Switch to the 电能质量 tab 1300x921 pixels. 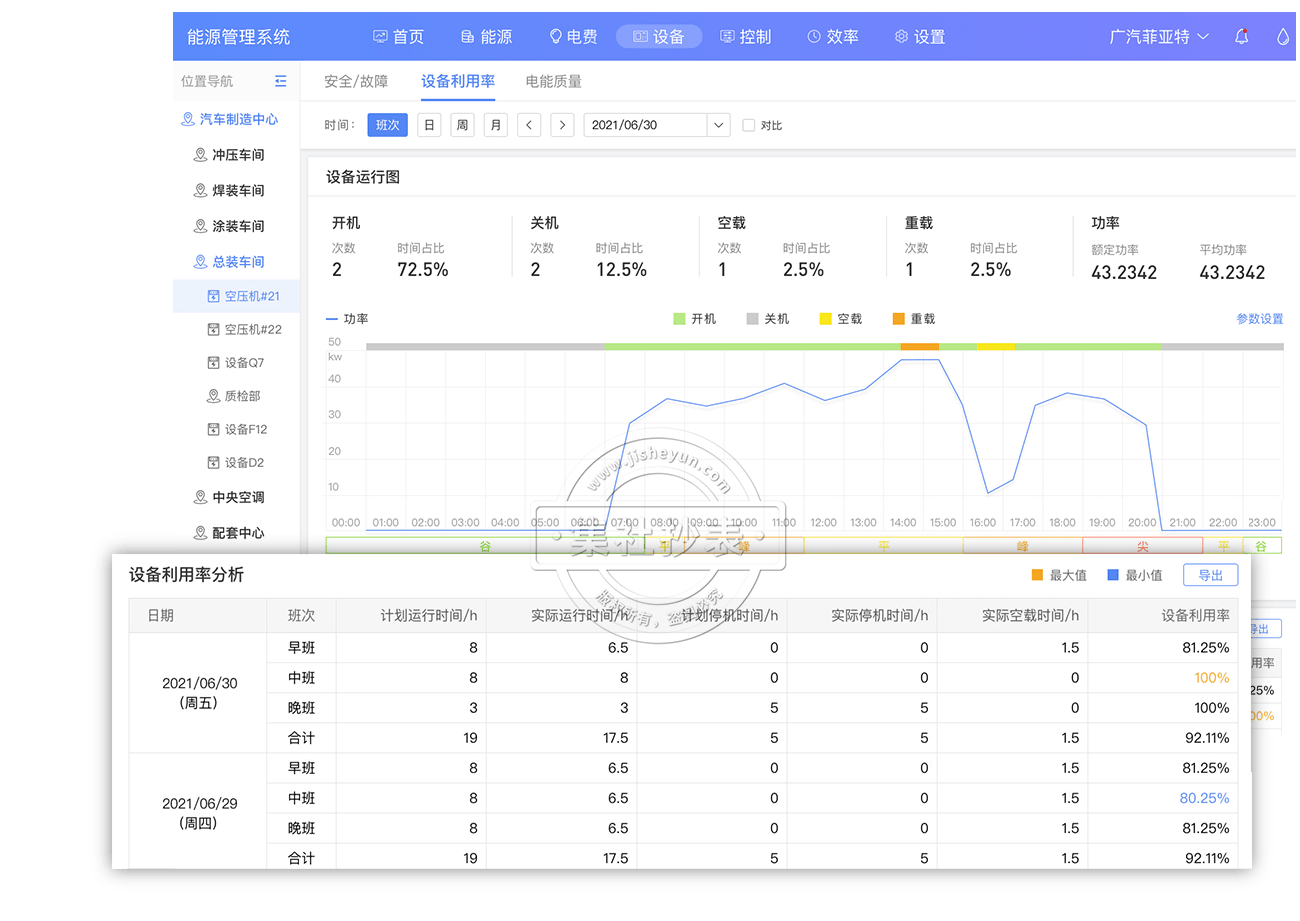coord(553,81)
